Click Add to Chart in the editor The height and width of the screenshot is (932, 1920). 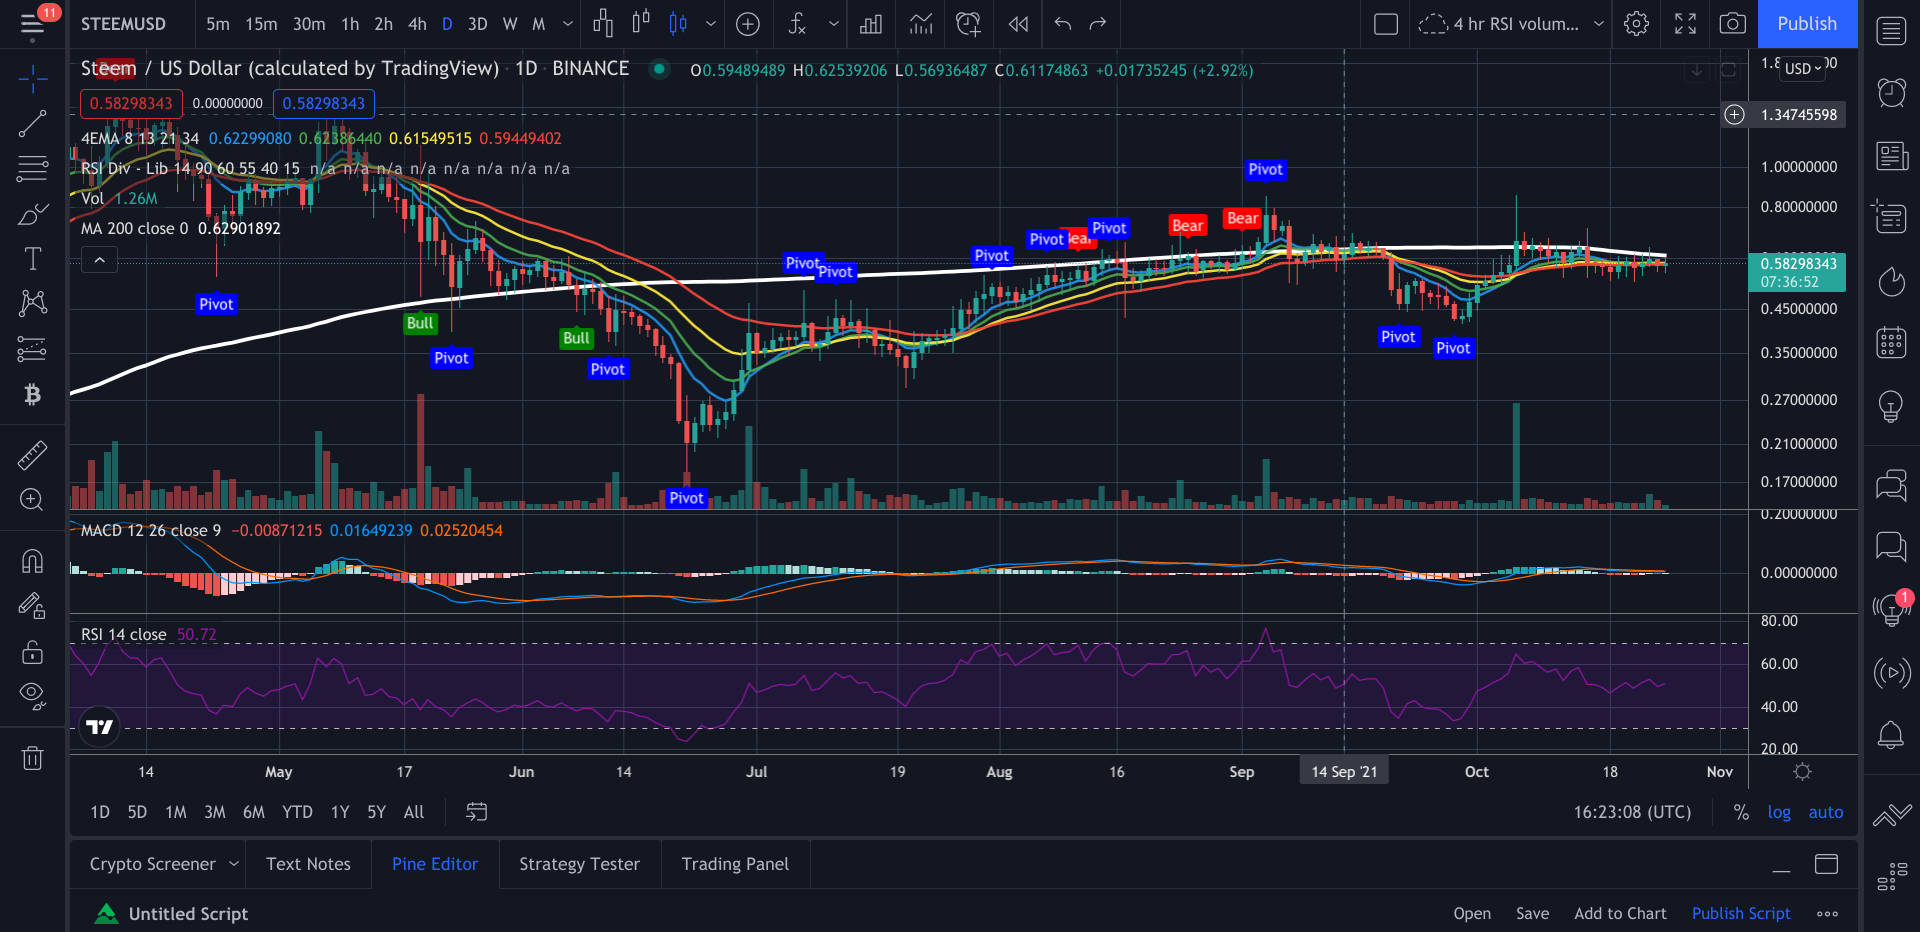click(x=1620, y=914)
